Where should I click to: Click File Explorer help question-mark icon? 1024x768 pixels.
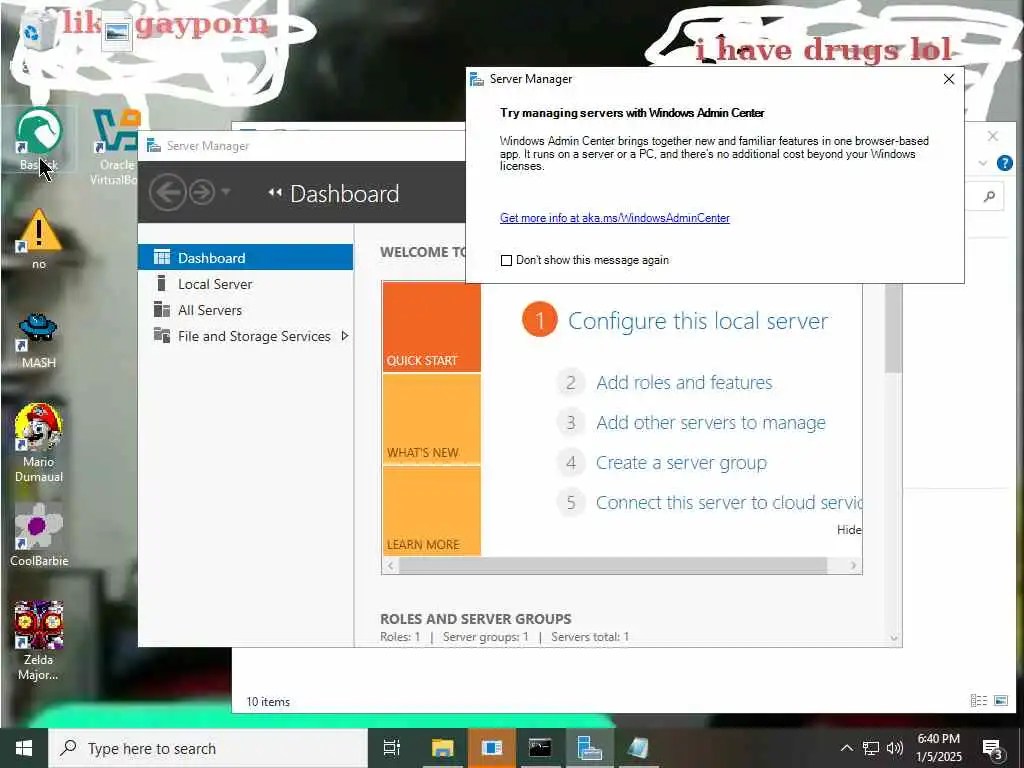coord(1004,163)
